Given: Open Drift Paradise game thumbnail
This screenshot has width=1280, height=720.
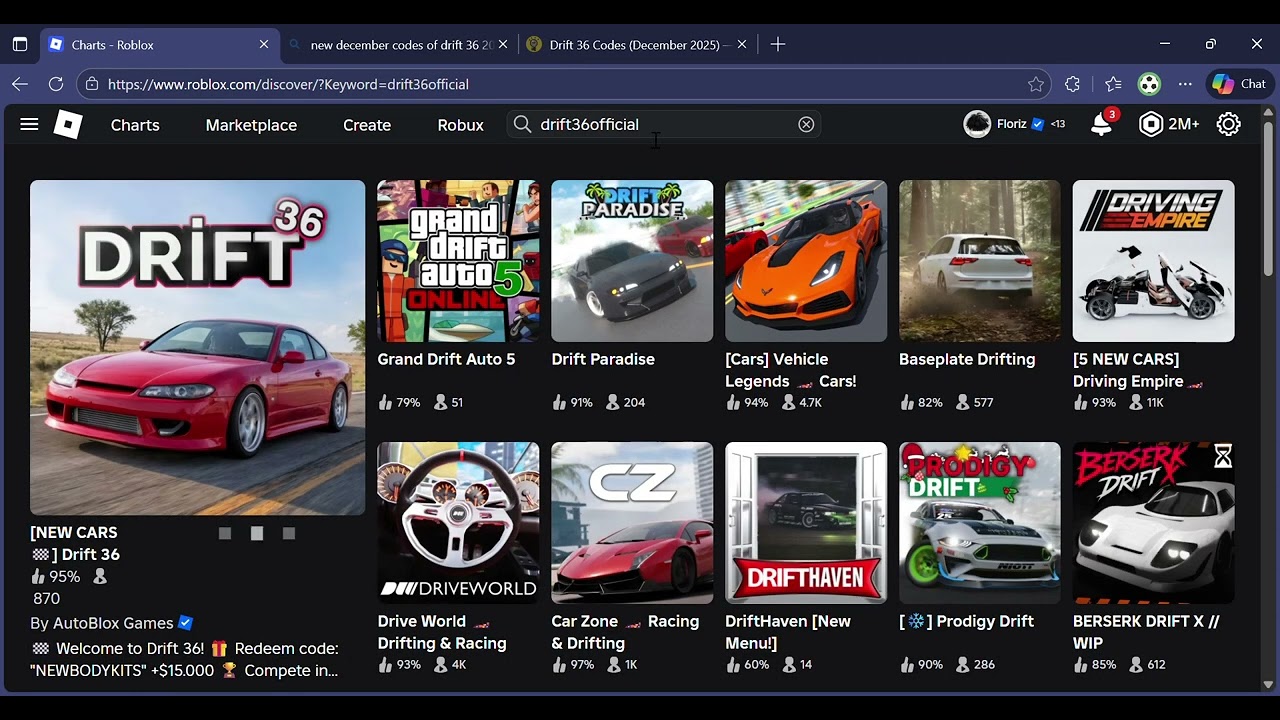Looking at the screenshot, I should pos(632,261).
